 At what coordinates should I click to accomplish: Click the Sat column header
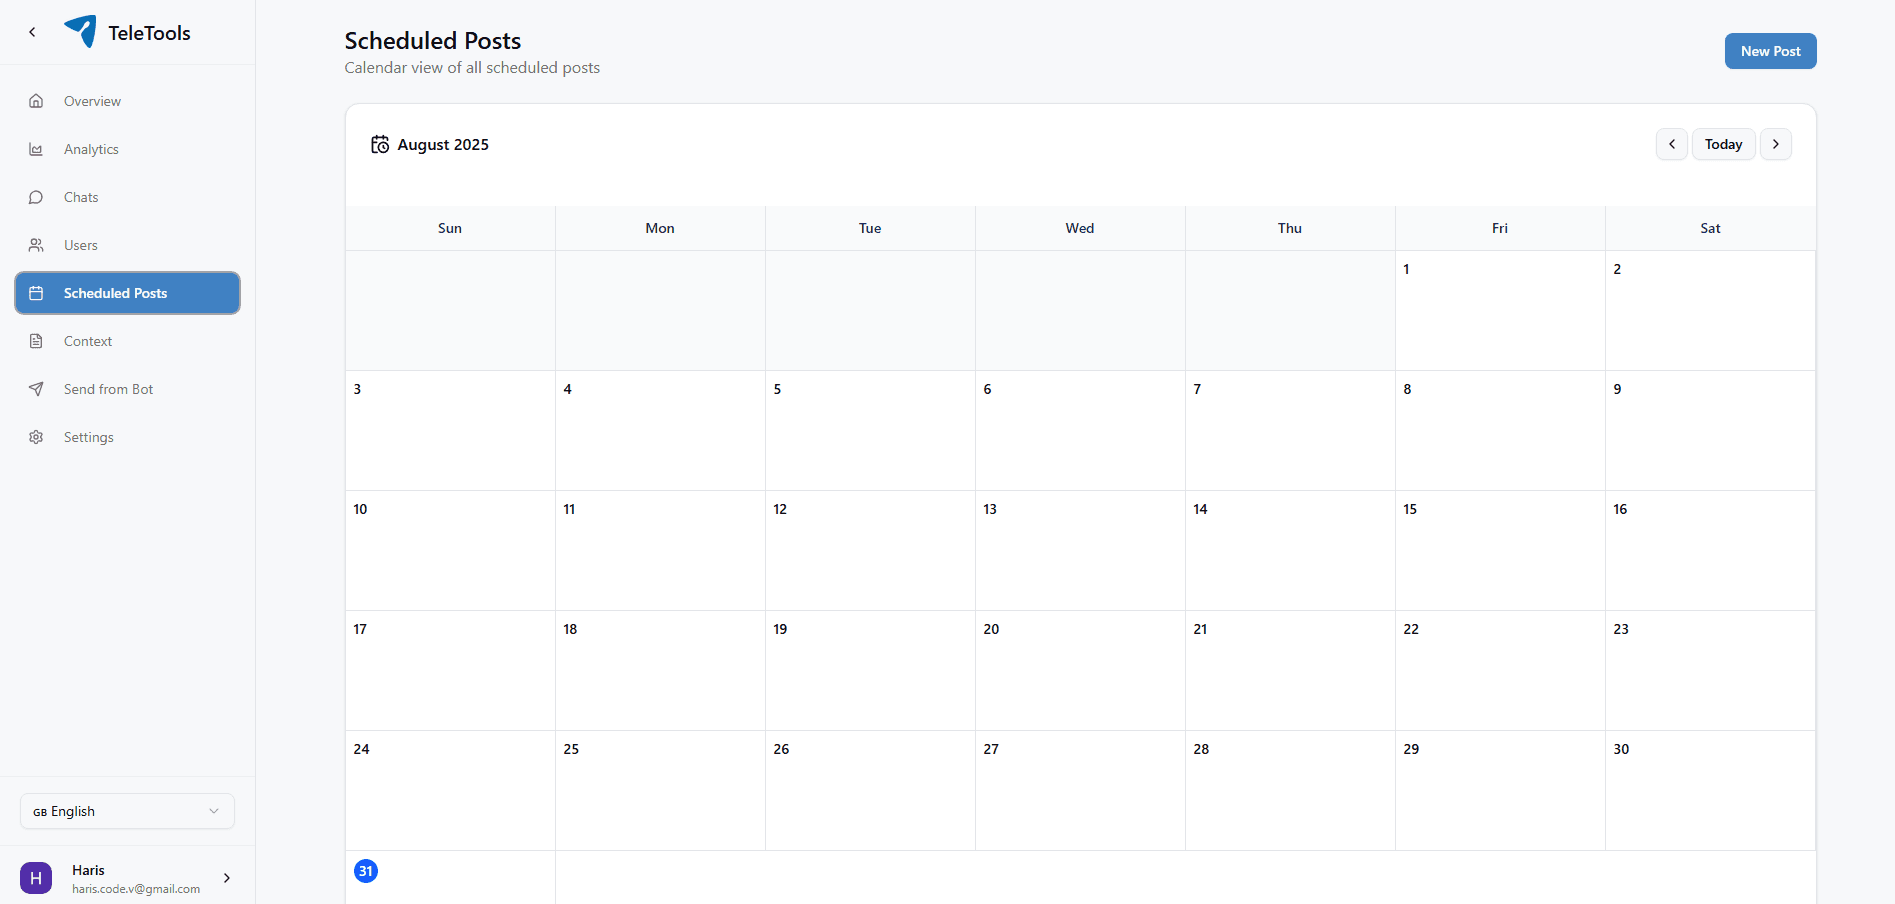(x=1710, y=228)
